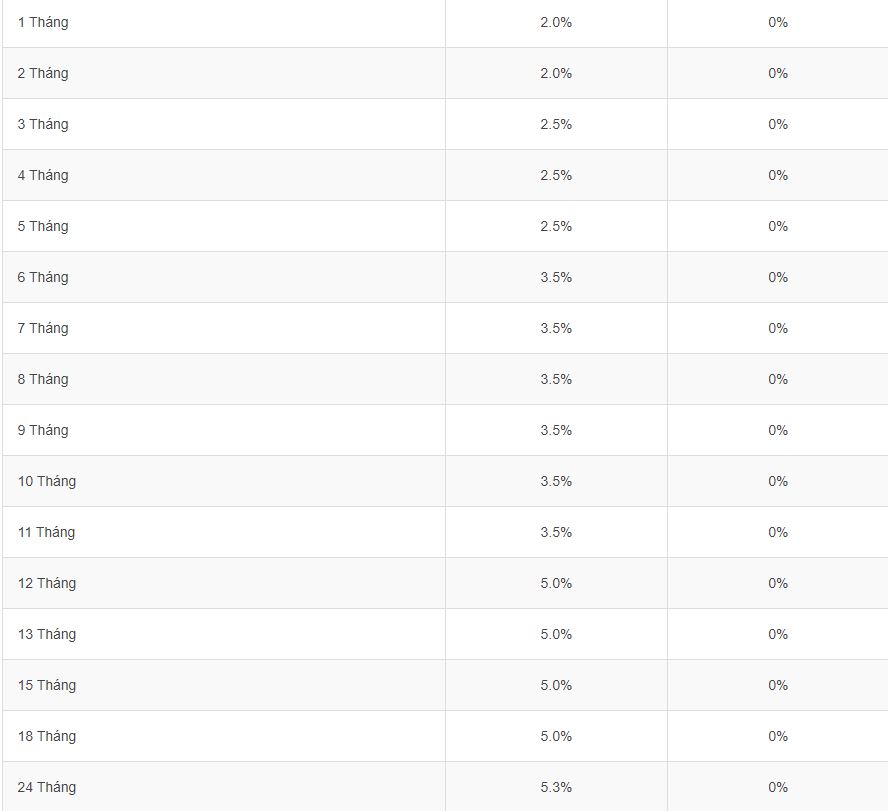Select the "9 Tháng" term cell
Screen dimensions: 888x811
(x=43, y=430)
